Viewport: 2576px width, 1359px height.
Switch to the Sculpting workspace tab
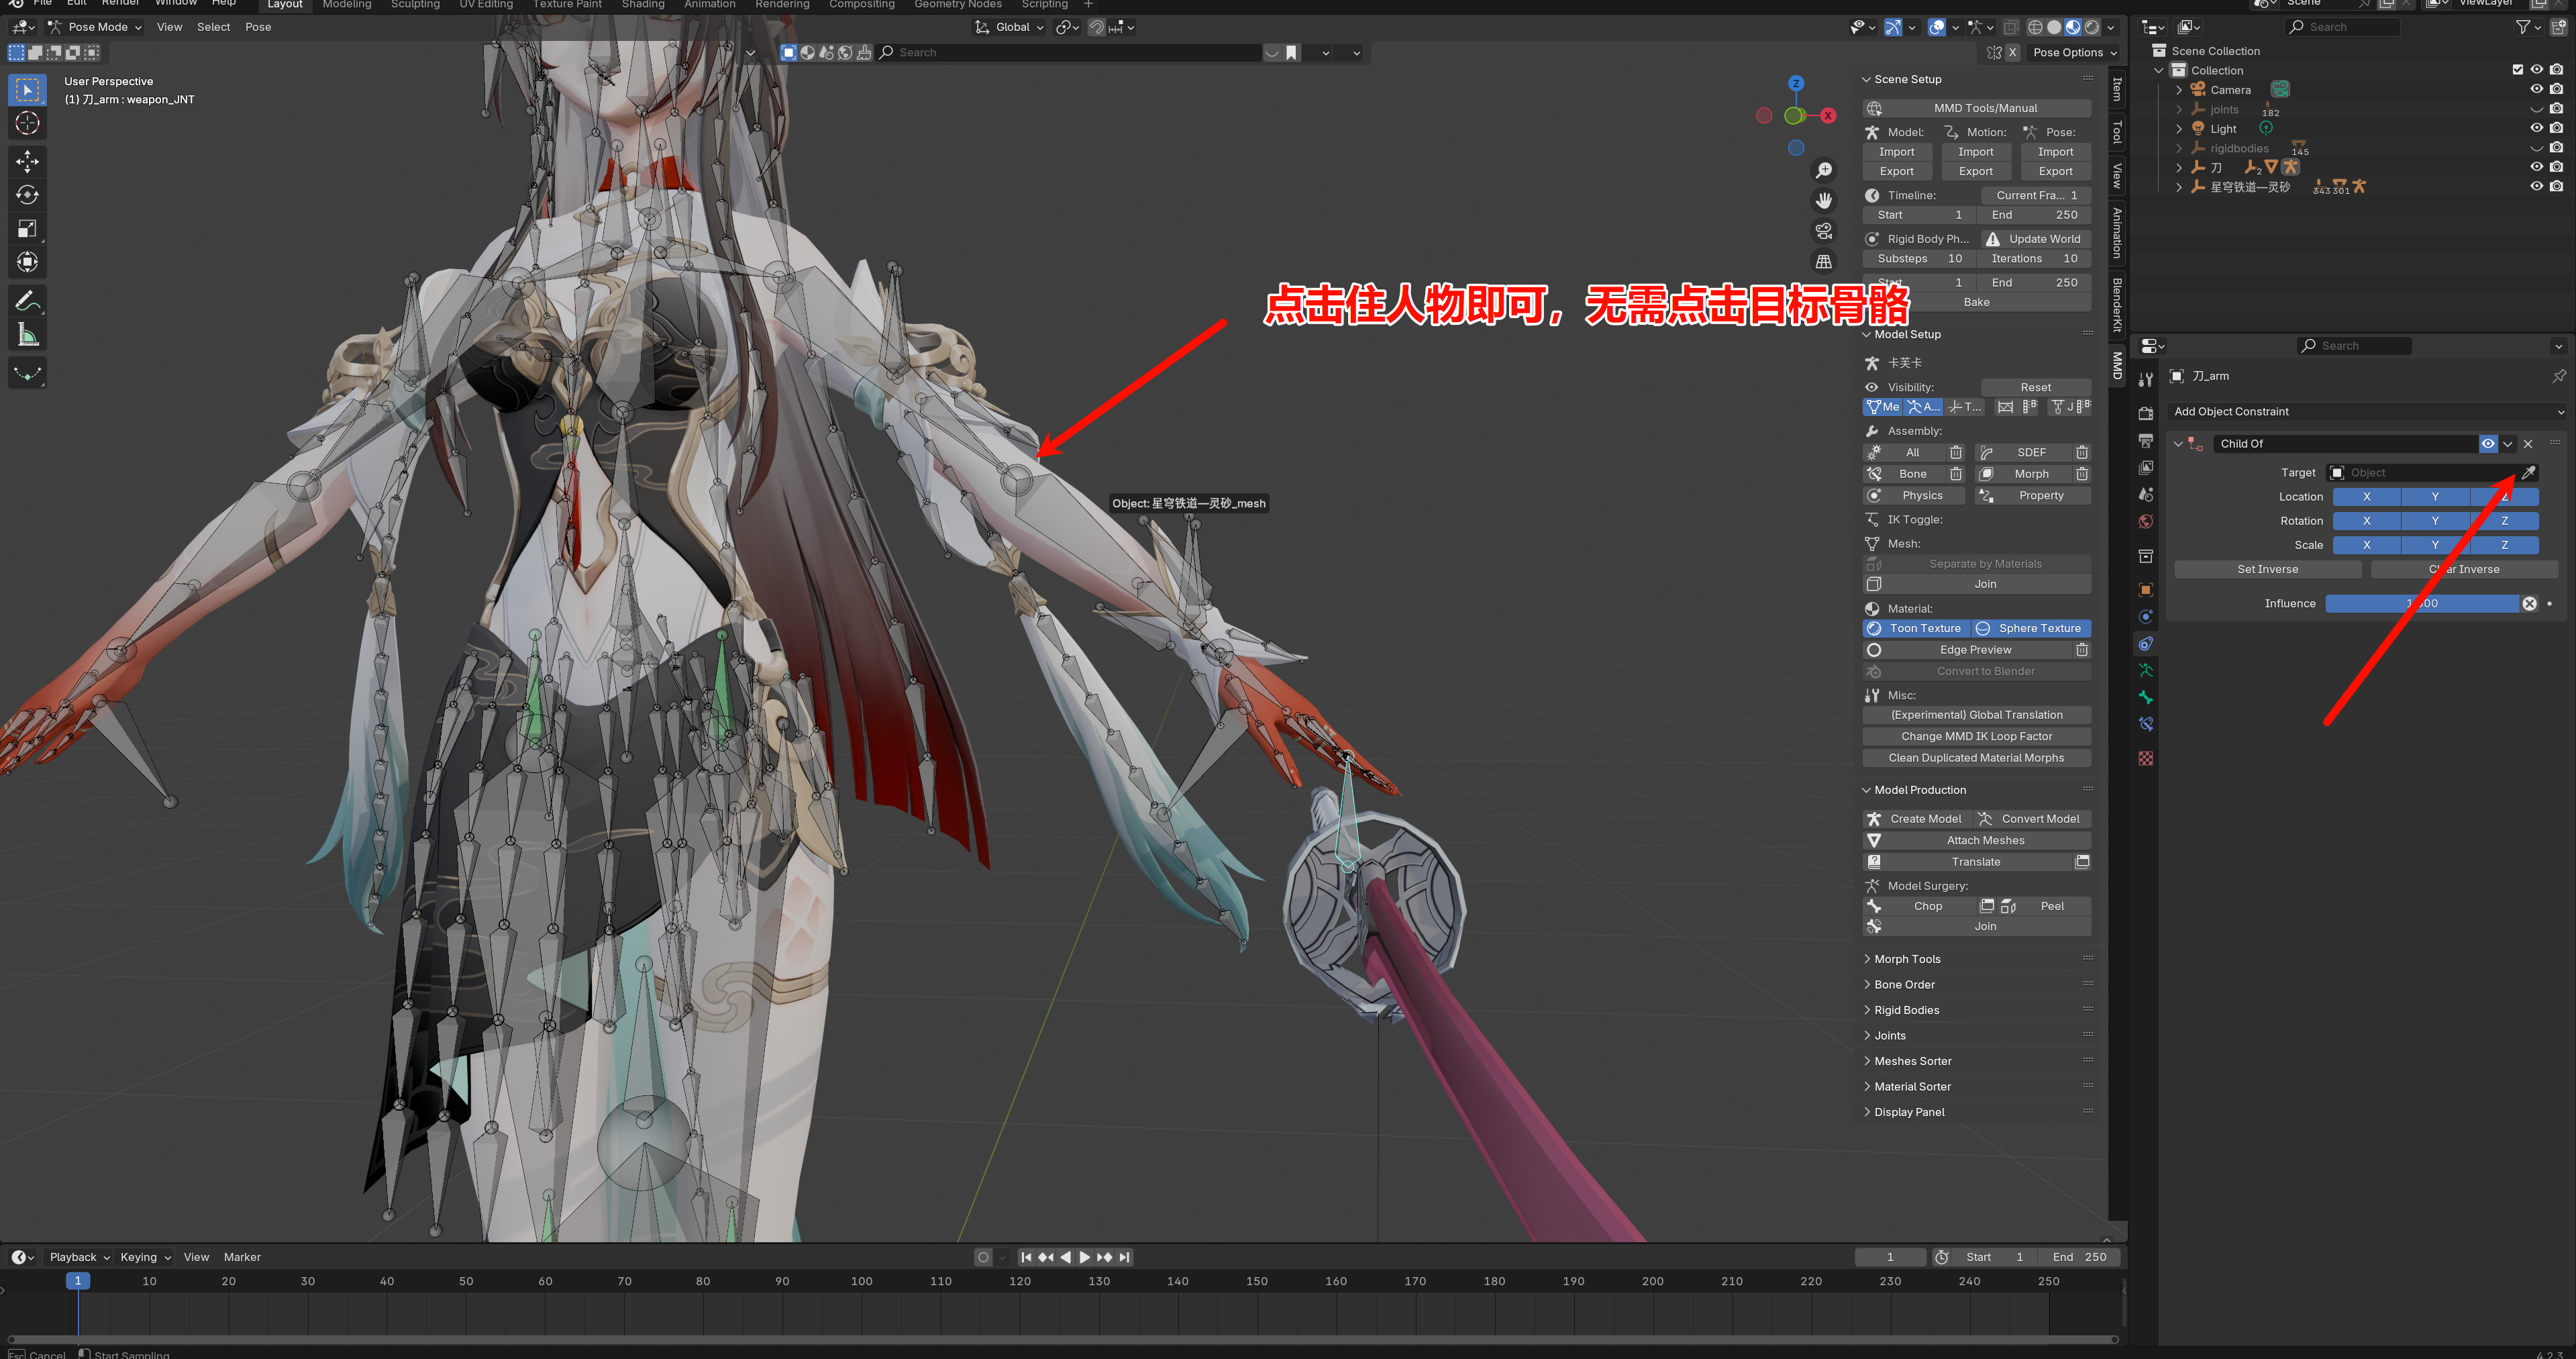click(415, 5)
